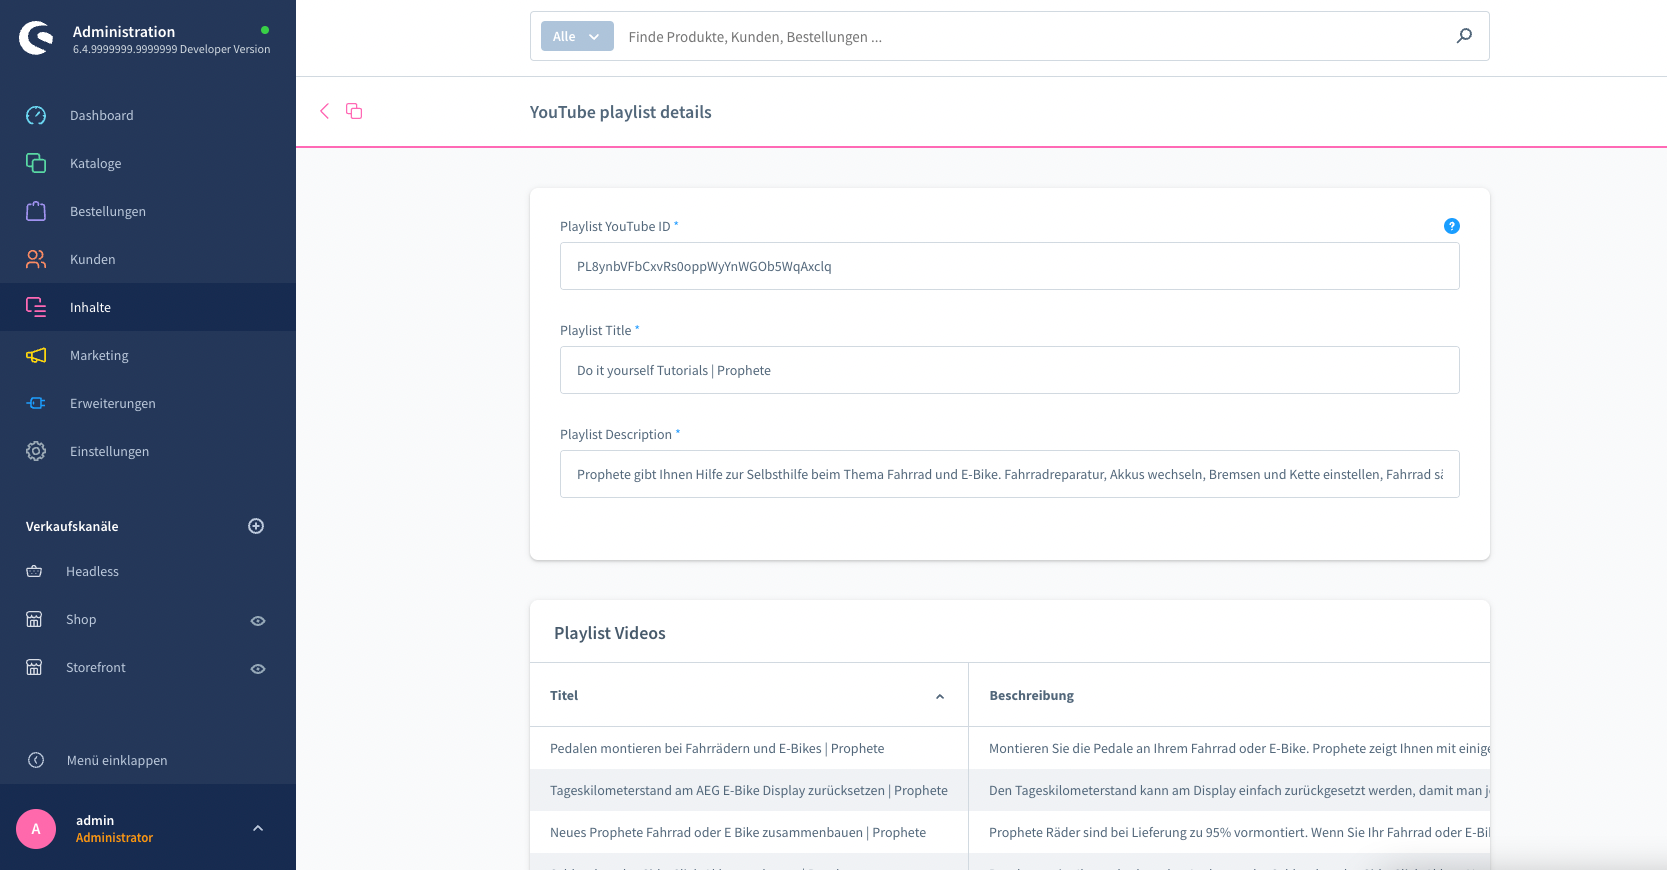Click the Menü einklappen arrow icon

coord(36,760)
